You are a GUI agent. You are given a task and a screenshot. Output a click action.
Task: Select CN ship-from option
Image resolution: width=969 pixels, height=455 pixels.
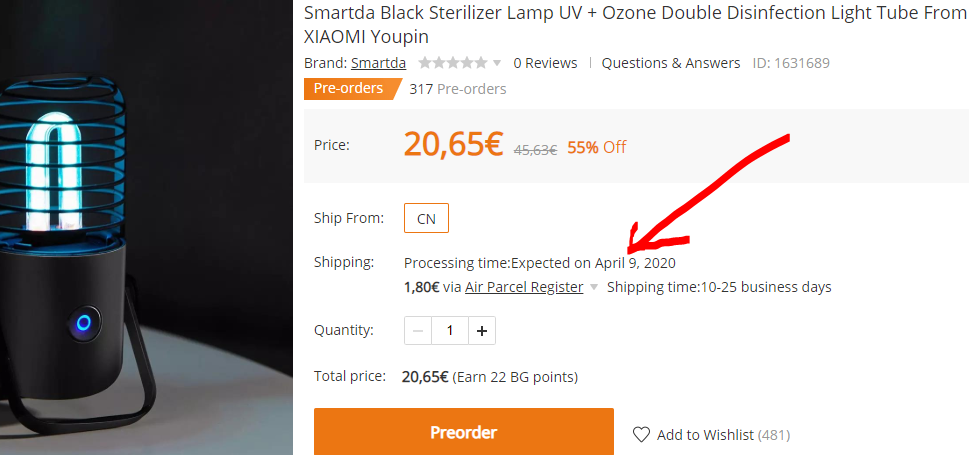tap(426, 218)
